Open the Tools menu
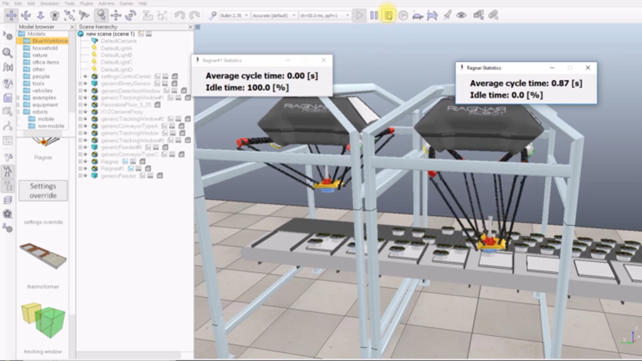This screenshot has height=361, width=642. point(69,3)
